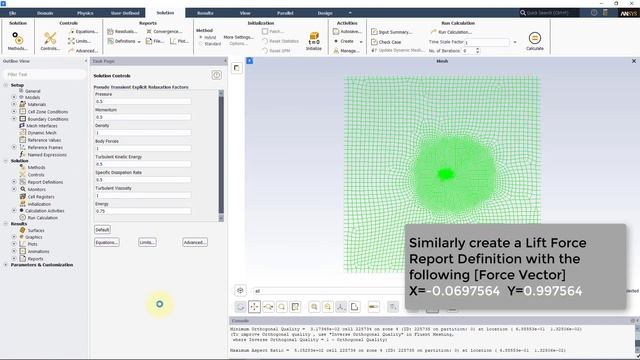Open the Time Scale Factor dropdown arrow
640x360 pixels.
pos(515,42)
